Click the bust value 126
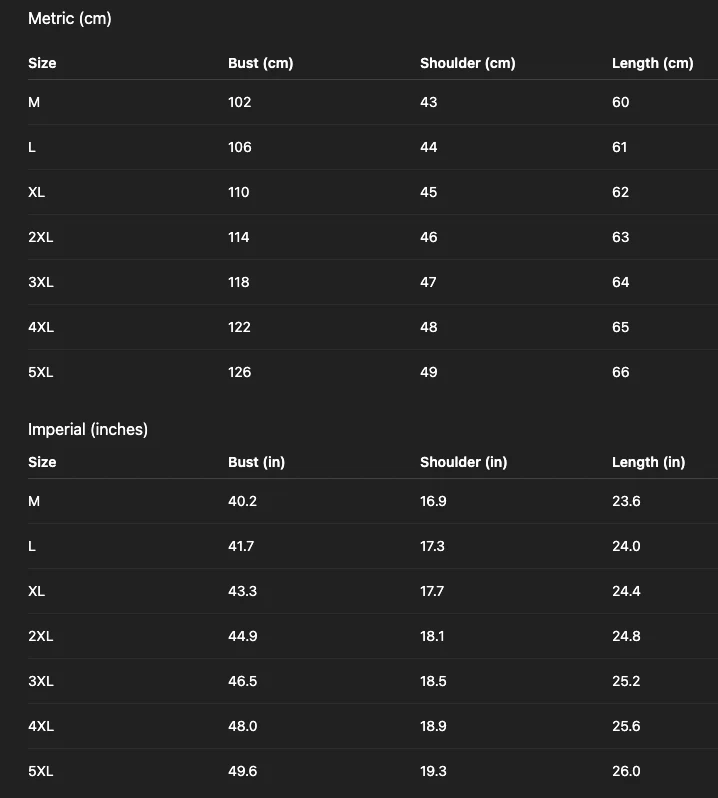The height and width of the screenshot is (798, 718). click(240, 372)
